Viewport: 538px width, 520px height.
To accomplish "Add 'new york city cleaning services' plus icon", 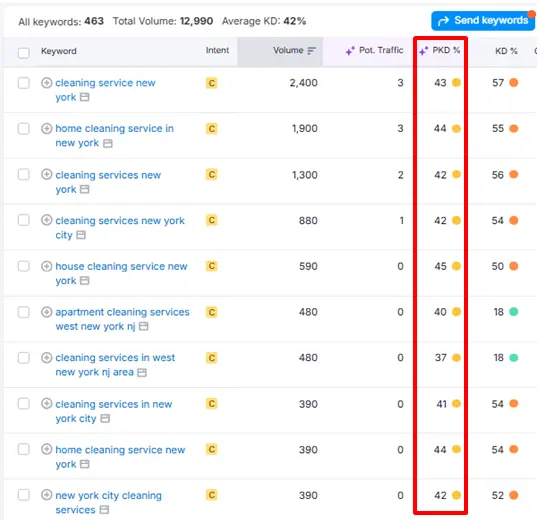I will point(46,495).
